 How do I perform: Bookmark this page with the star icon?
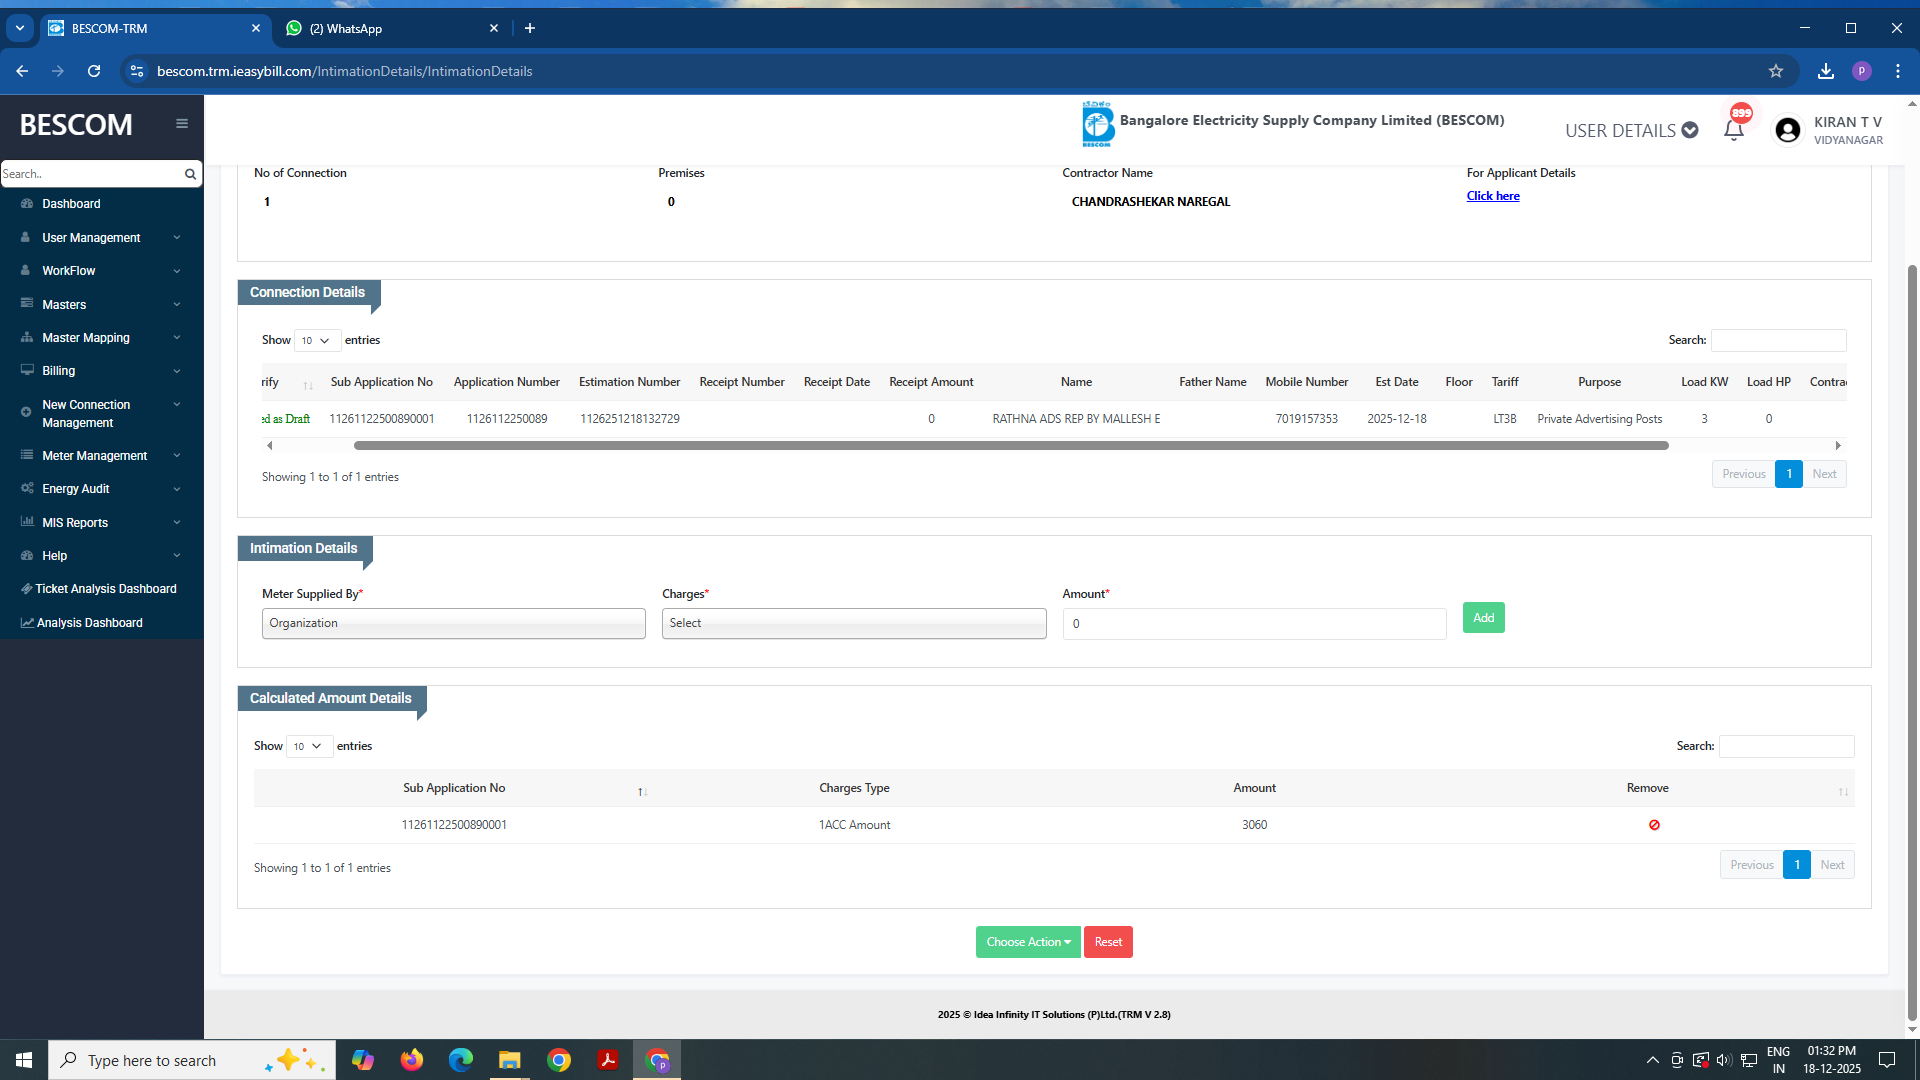tap(1775, 71)
